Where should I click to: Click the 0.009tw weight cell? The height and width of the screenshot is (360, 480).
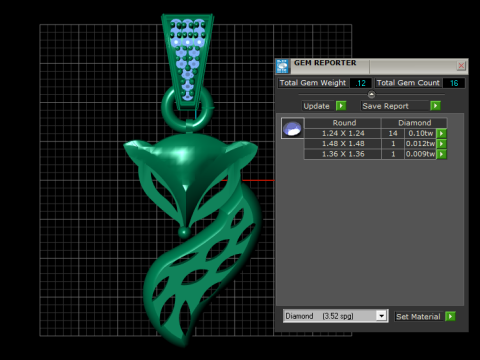tap(421, 154)
